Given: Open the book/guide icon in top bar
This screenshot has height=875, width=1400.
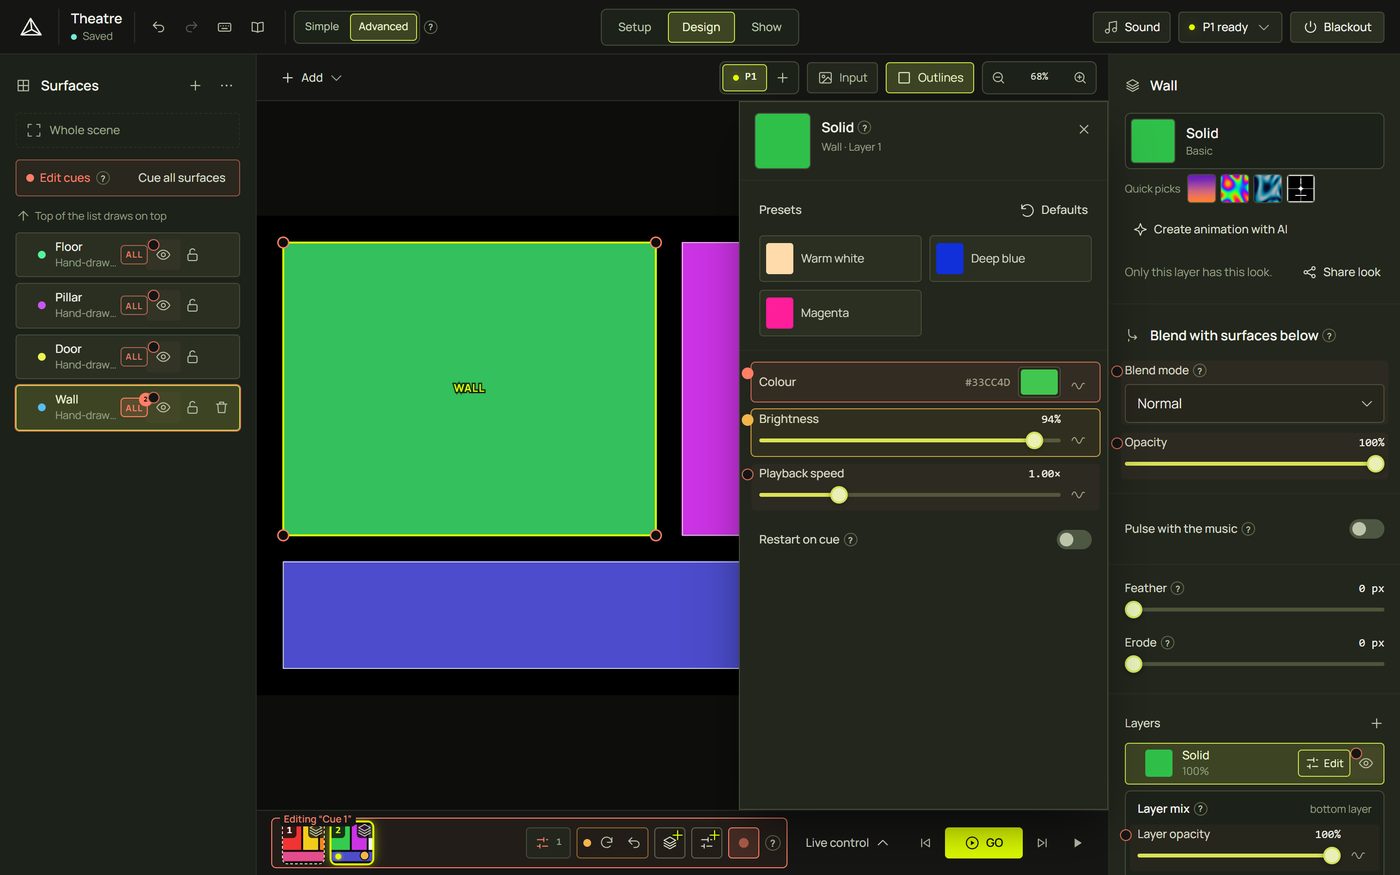Looking at the screenshot, I should pyautogui.click(x=257, y=27).
